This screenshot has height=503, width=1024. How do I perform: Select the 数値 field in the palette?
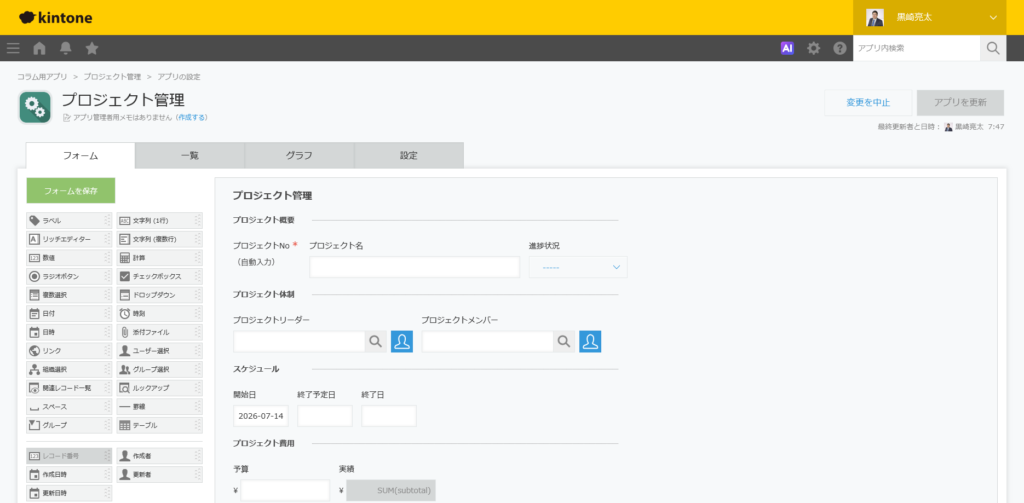tap(69, 258)
